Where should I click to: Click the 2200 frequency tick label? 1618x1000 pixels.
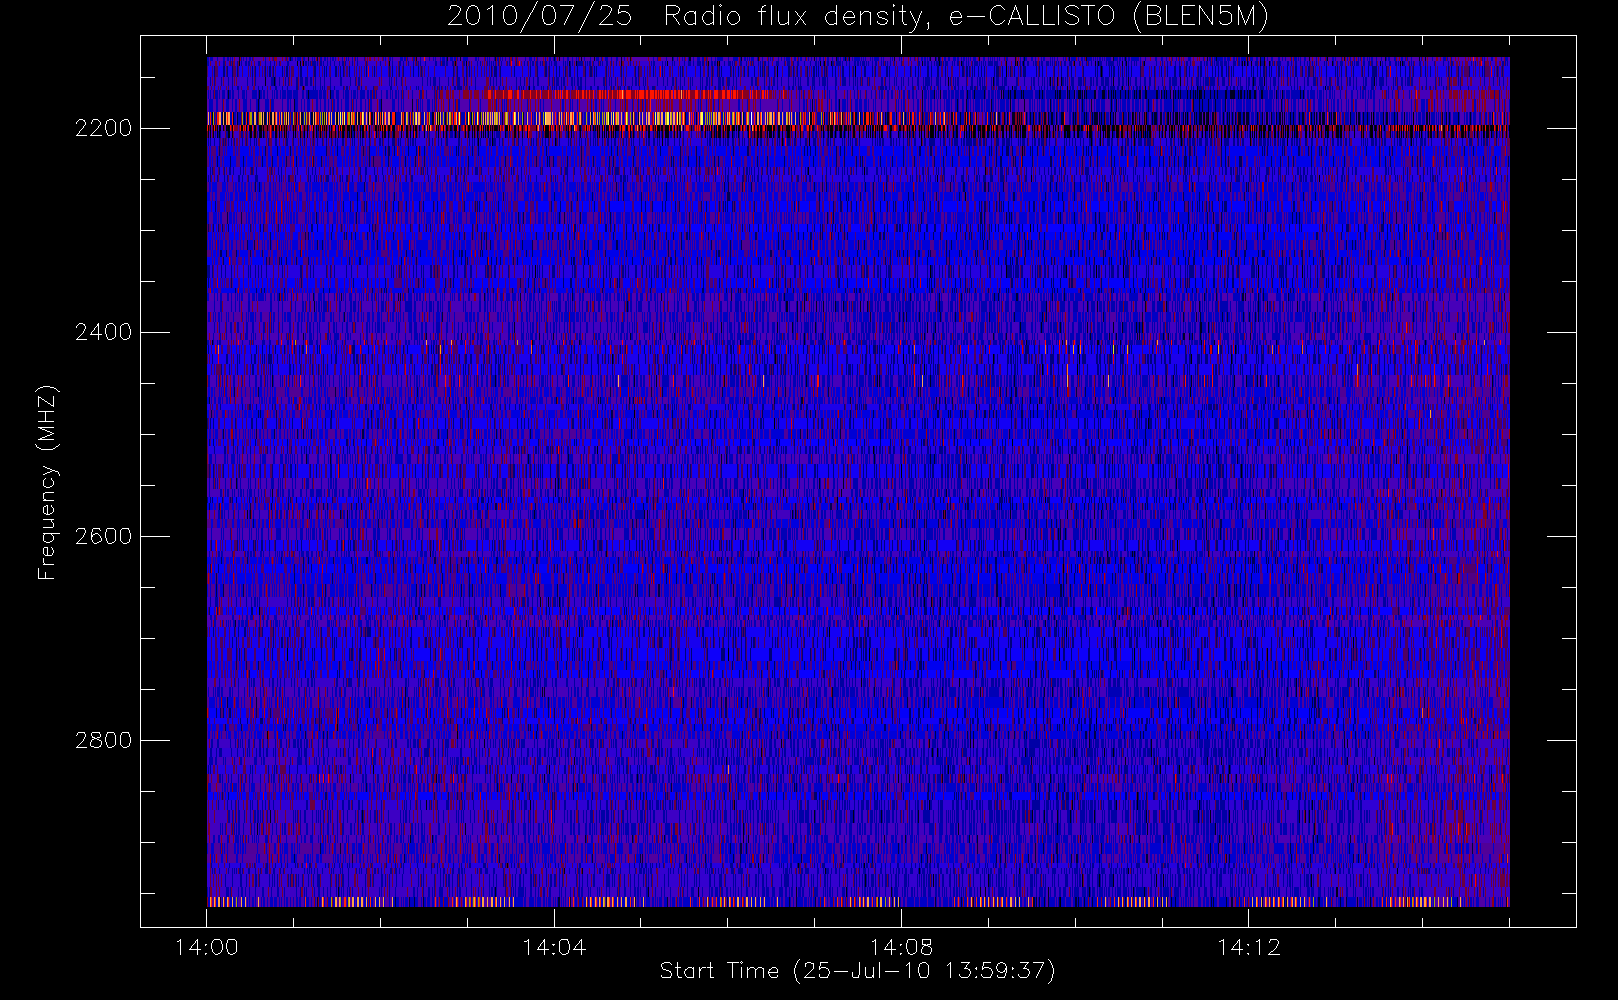(x=103, y=129)
